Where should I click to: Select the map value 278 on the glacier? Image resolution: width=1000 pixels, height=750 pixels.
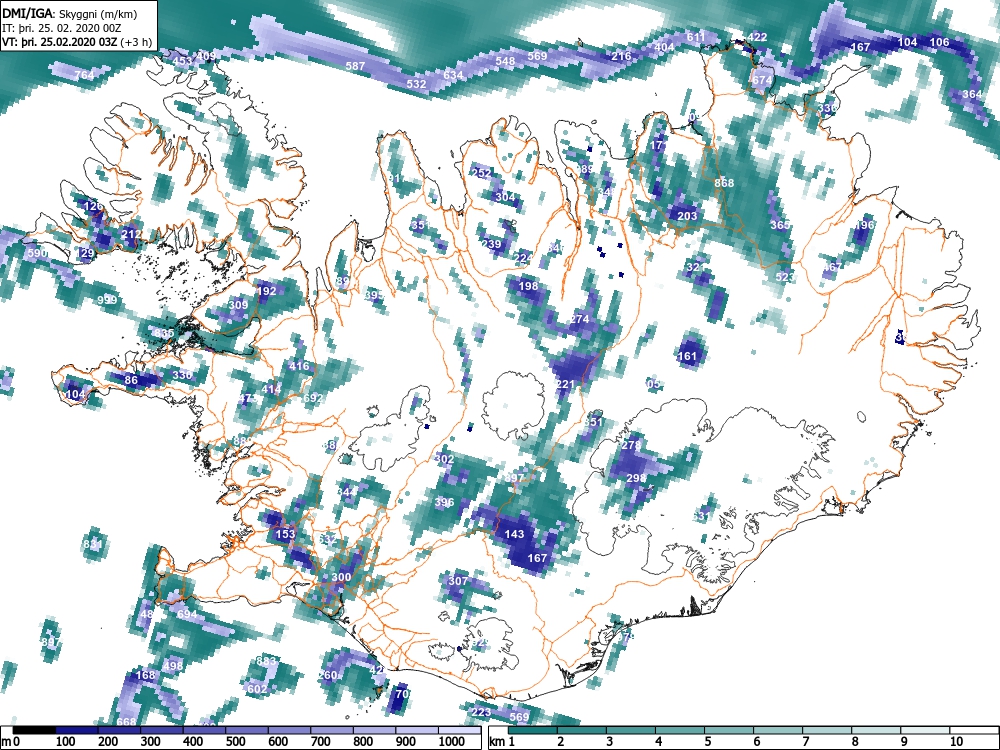click(x=631, y=445)
